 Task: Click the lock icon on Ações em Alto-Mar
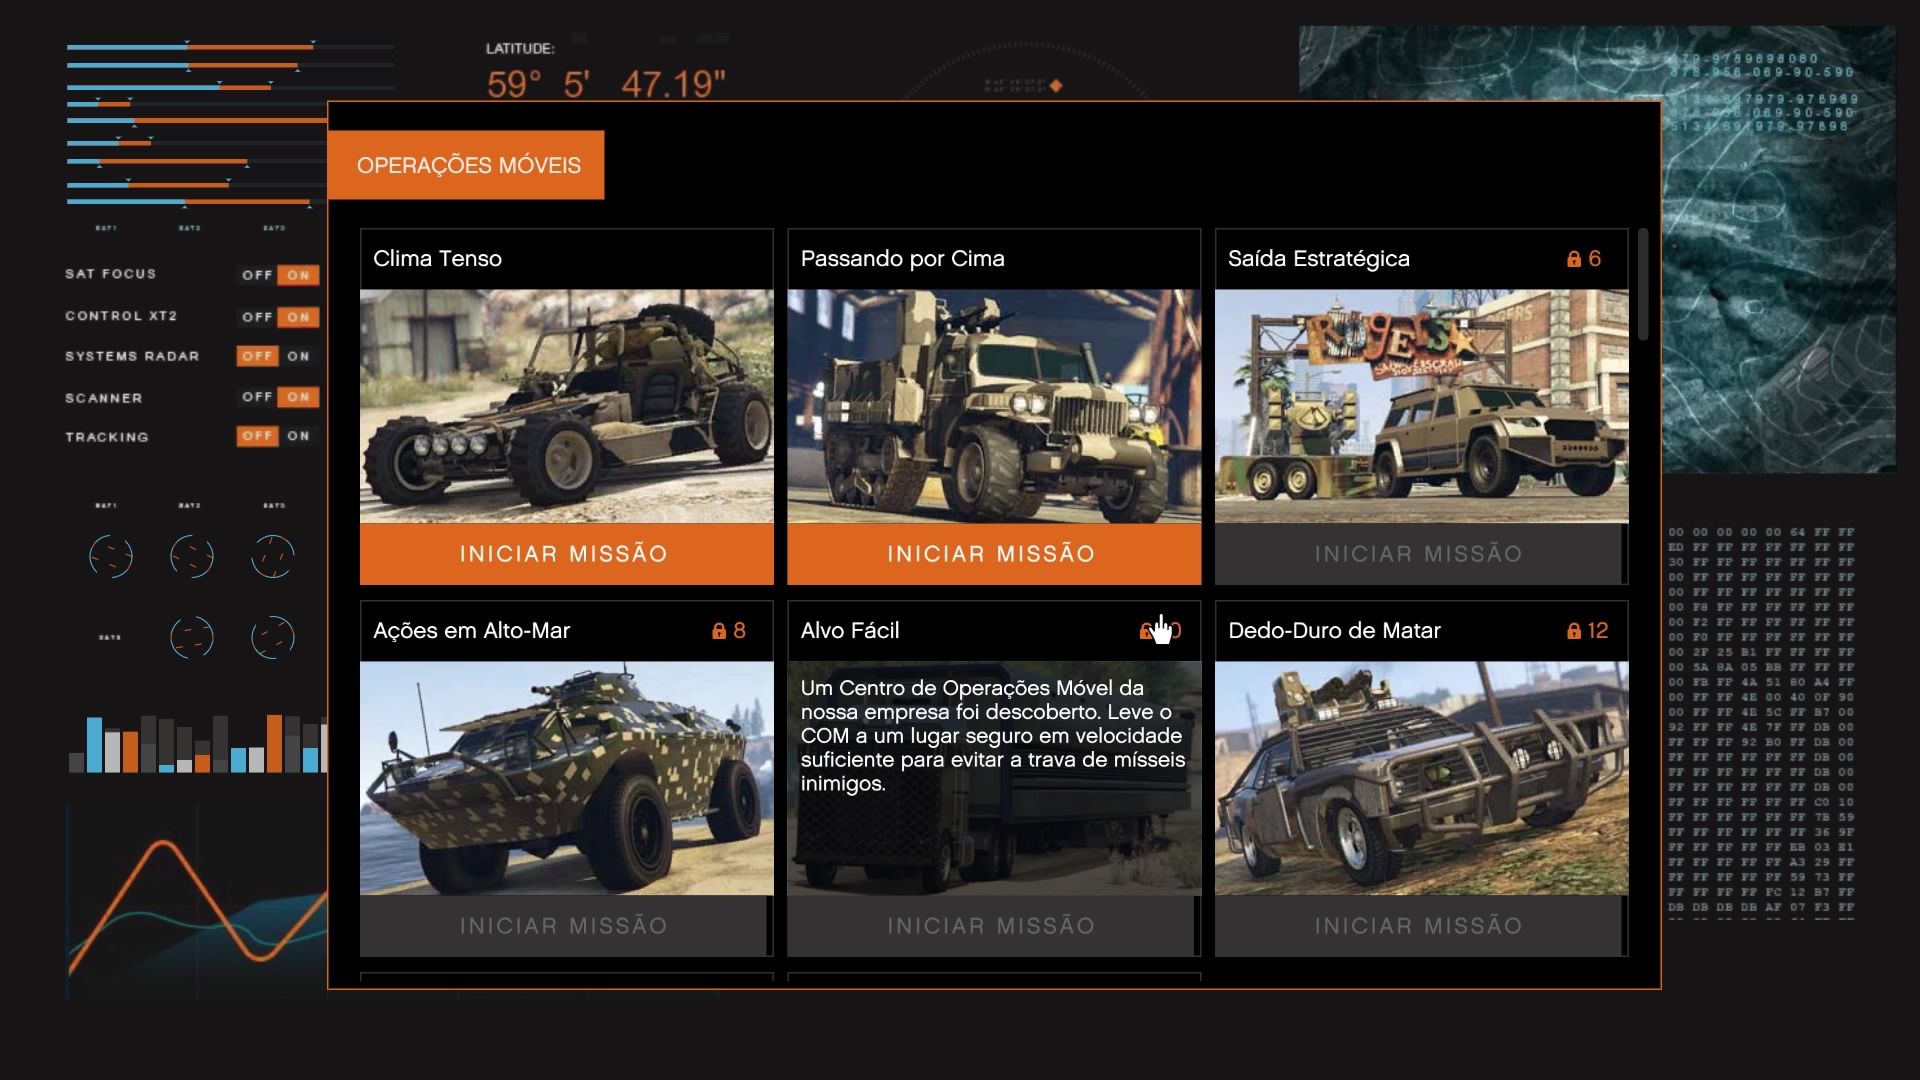coord(719,631)
